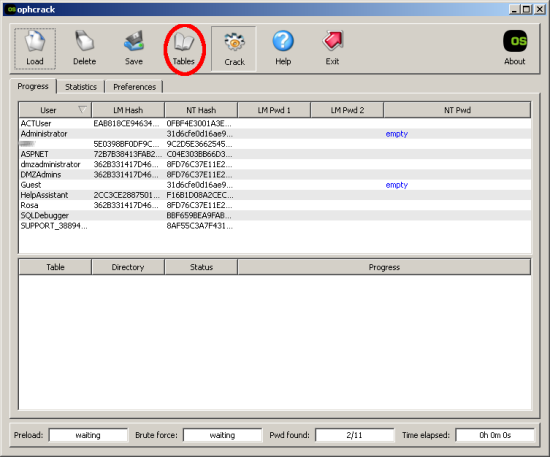Click the Pwd found 2/11 field
The width and height of the screenshot is (550, 457).
pyautogui.click(x=355, y=435)
